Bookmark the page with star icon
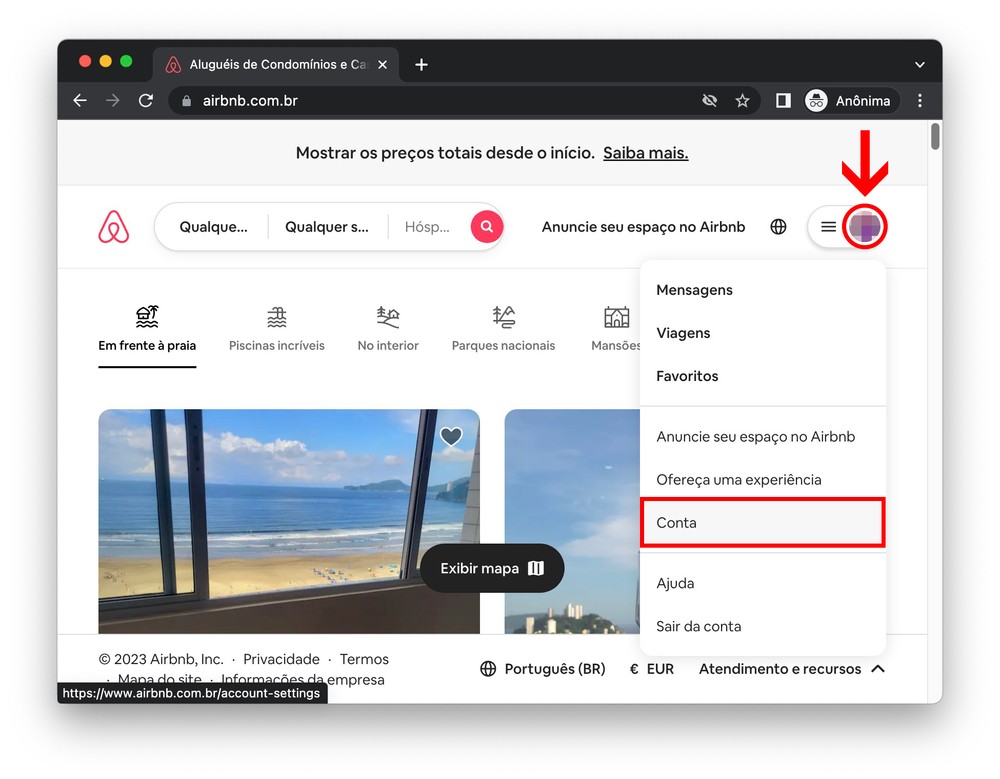This screenshot has width=1000, height=779. [742, 100]
